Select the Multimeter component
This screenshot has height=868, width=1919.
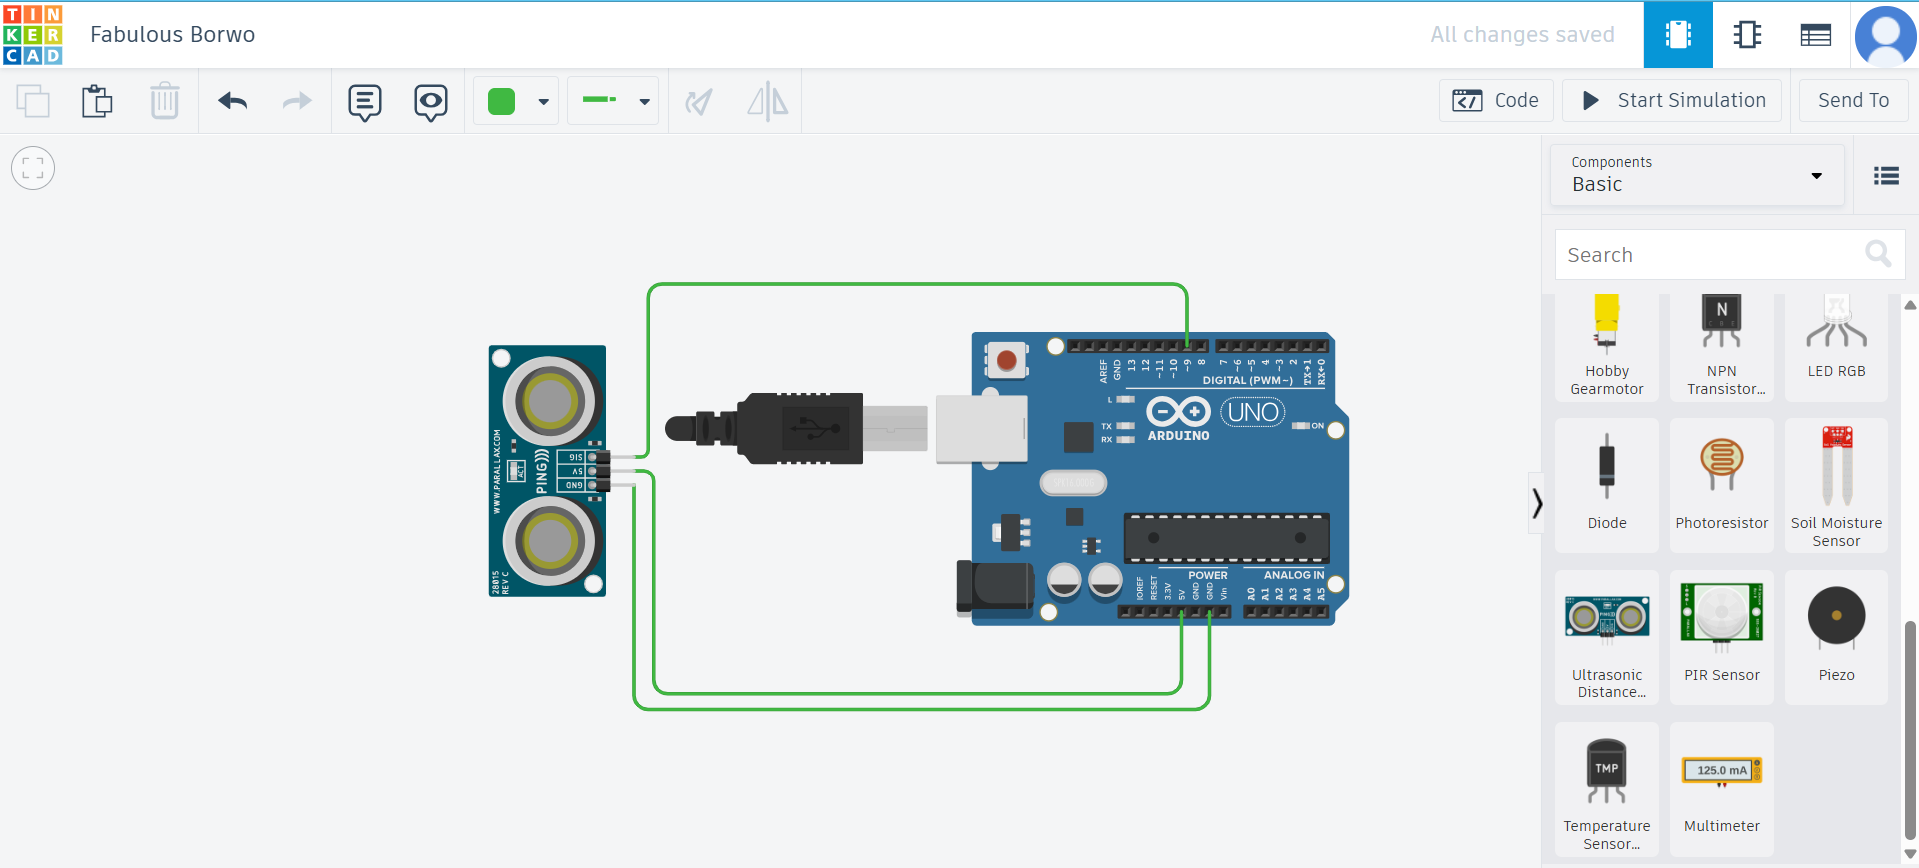pos(1722,789)
